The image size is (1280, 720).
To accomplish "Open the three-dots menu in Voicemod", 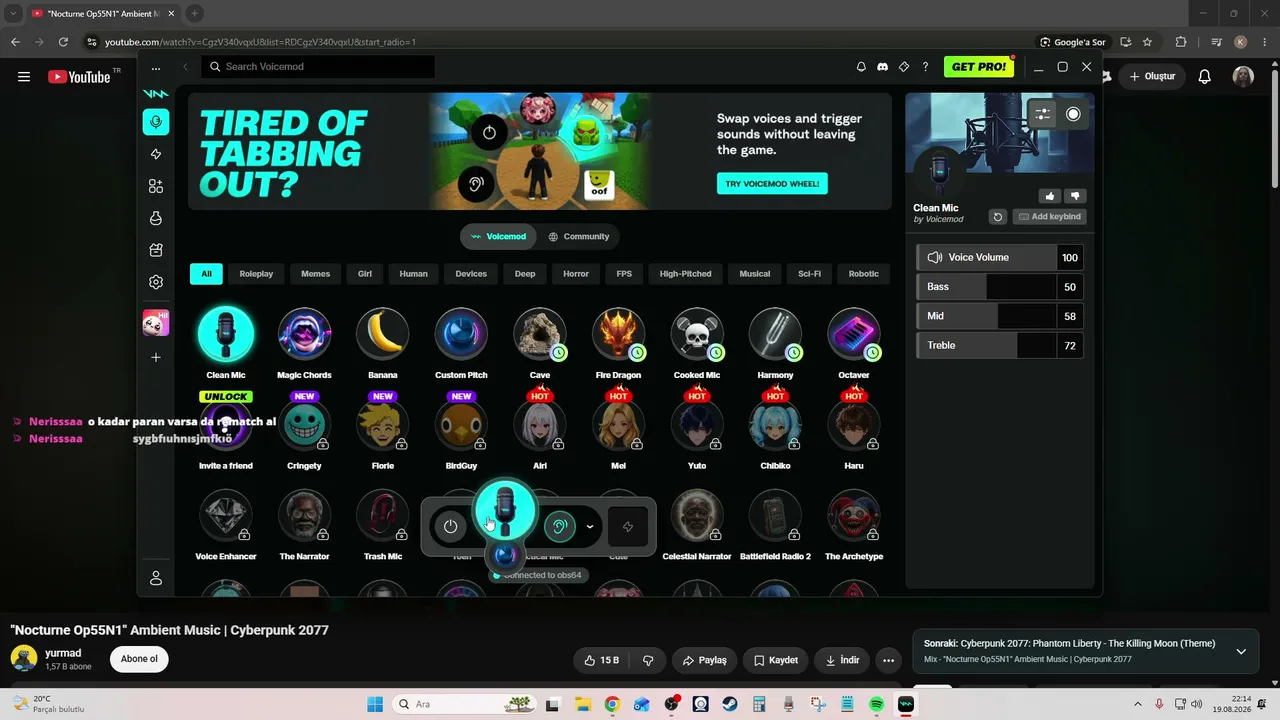I will pos(156,69).
